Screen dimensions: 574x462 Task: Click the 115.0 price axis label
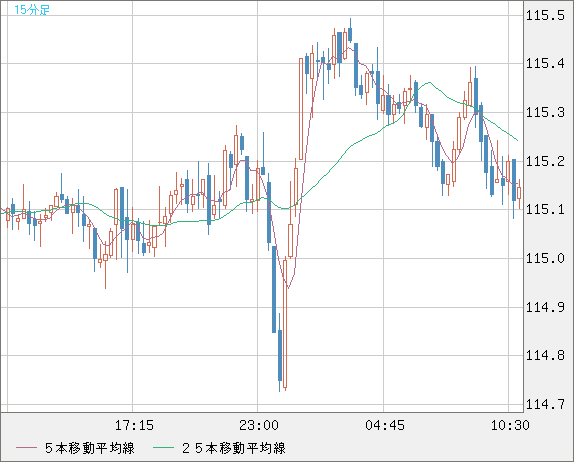[545, 258]
